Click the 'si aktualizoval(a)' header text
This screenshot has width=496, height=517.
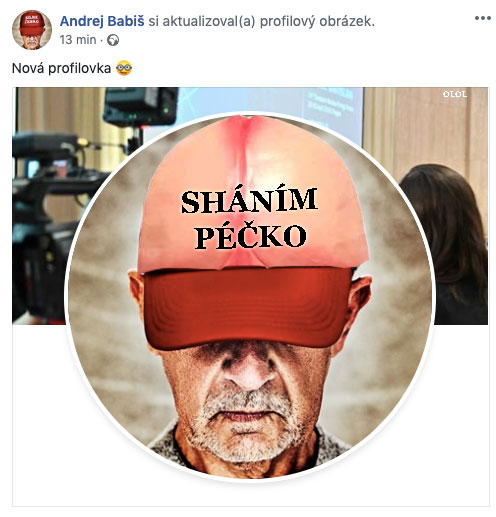point(202,22)
